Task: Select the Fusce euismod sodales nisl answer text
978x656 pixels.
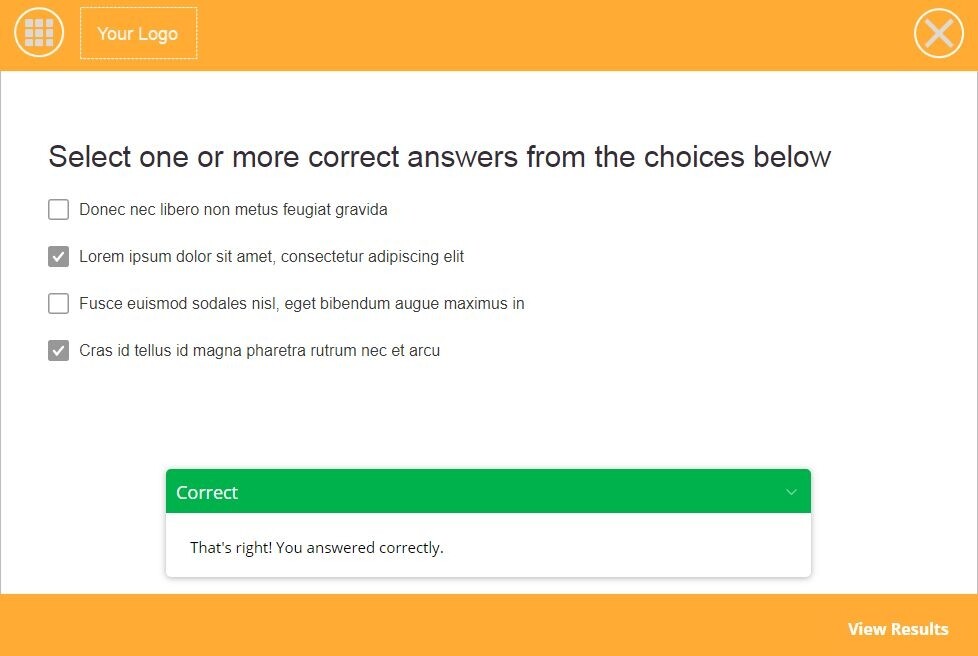Action: coord(302,304)
